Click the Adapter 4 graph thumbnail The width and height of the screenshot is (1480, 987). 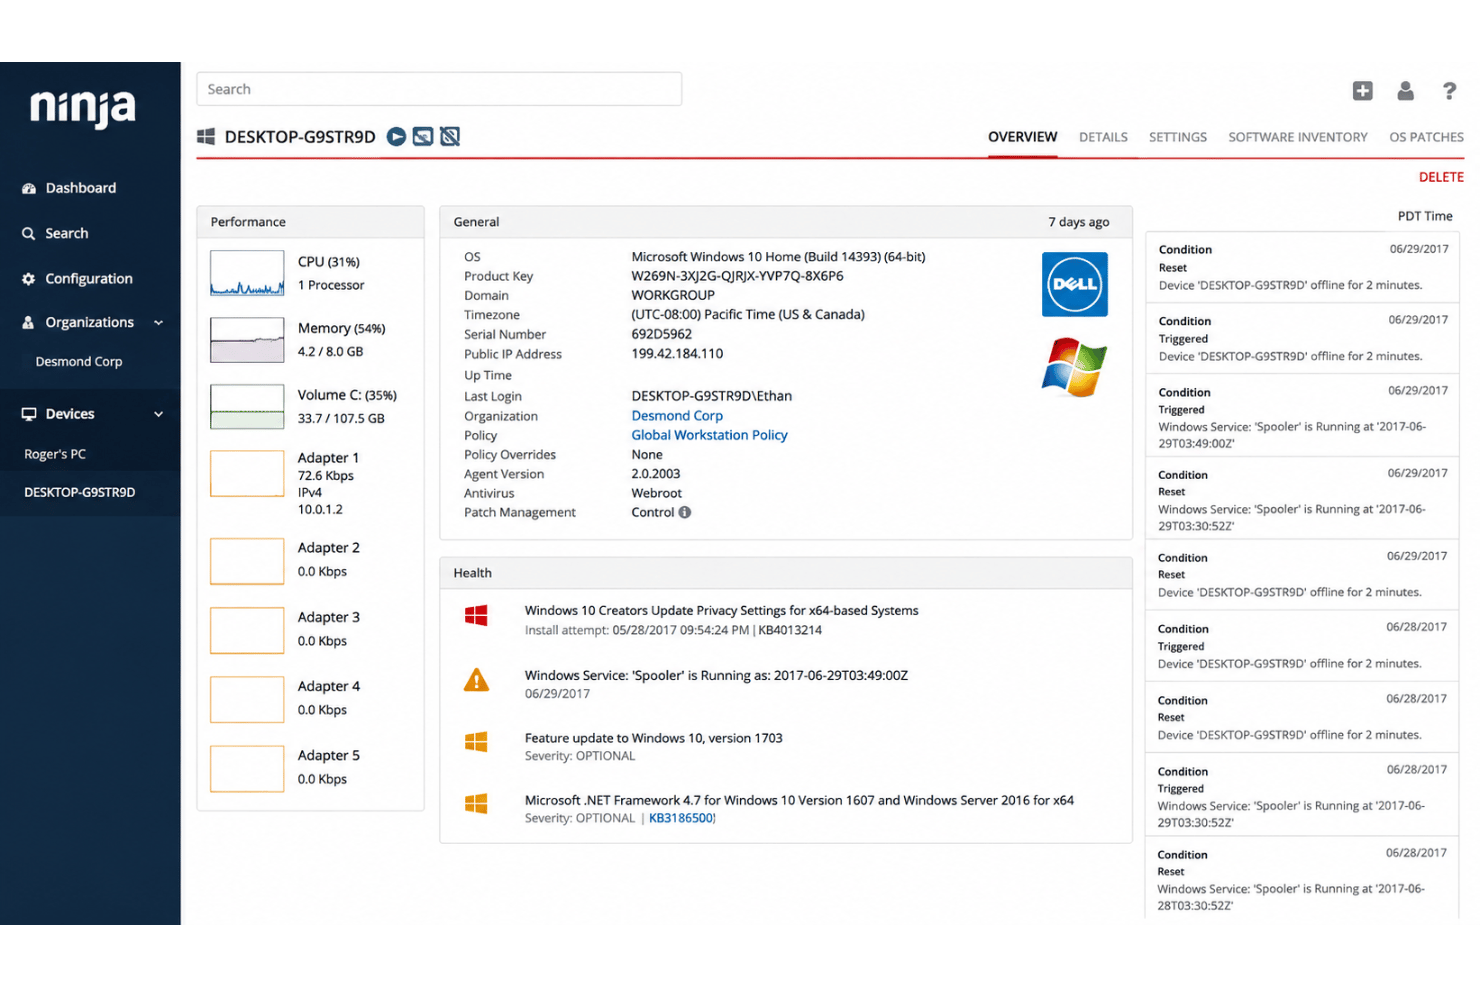pos(247,699)
